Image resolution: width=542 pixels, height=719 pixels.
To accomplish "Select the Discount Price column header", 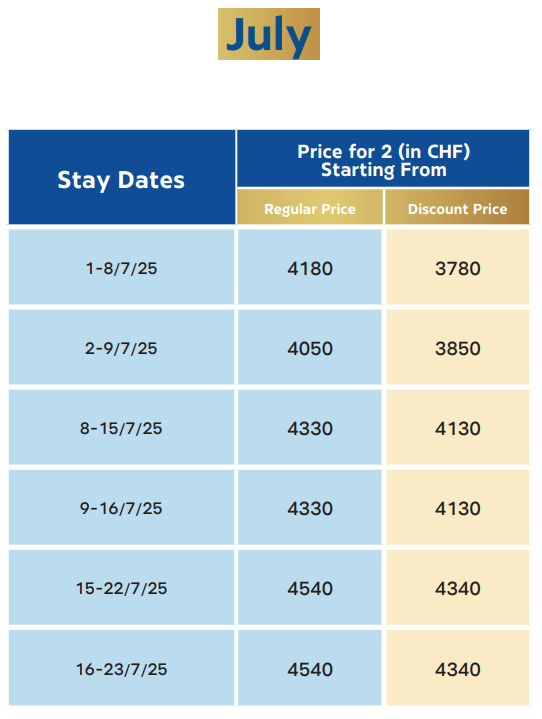I will (x=457, y=207).
